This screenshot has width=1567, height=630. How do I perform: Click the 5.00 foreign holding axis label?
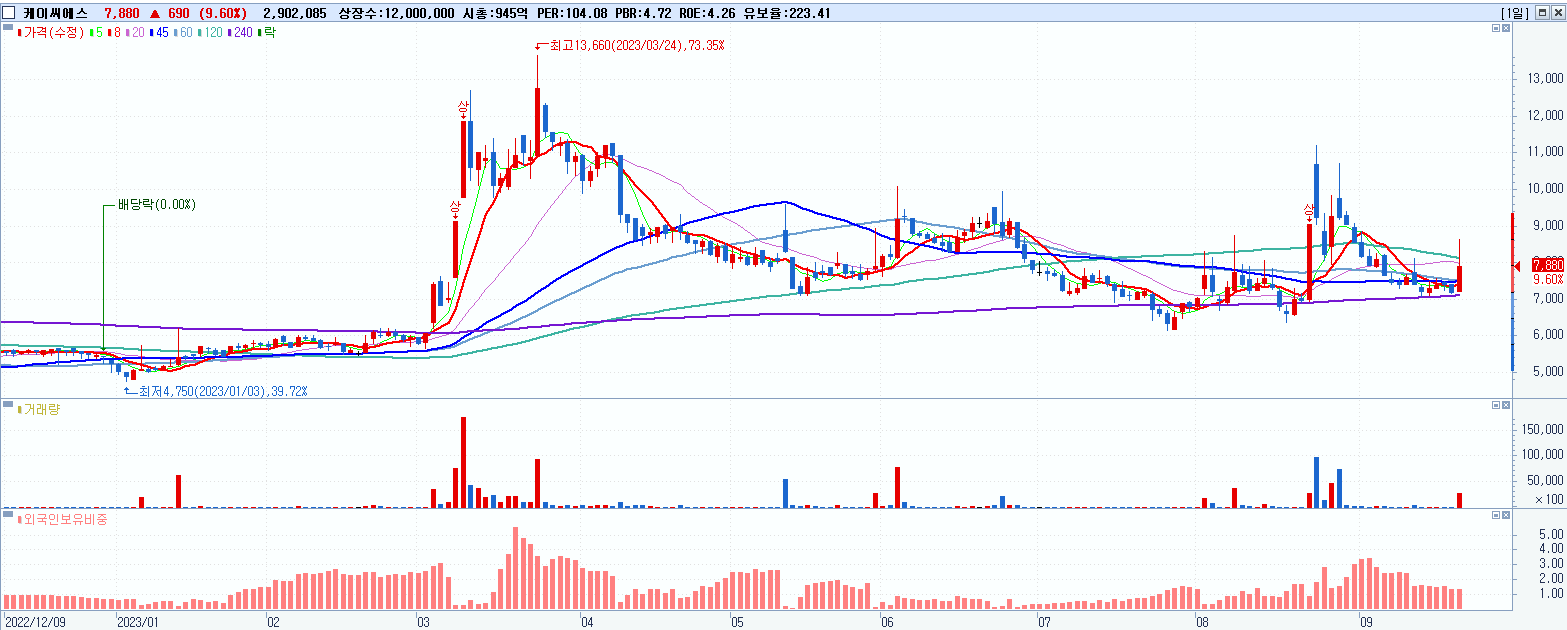[1552, 534]
